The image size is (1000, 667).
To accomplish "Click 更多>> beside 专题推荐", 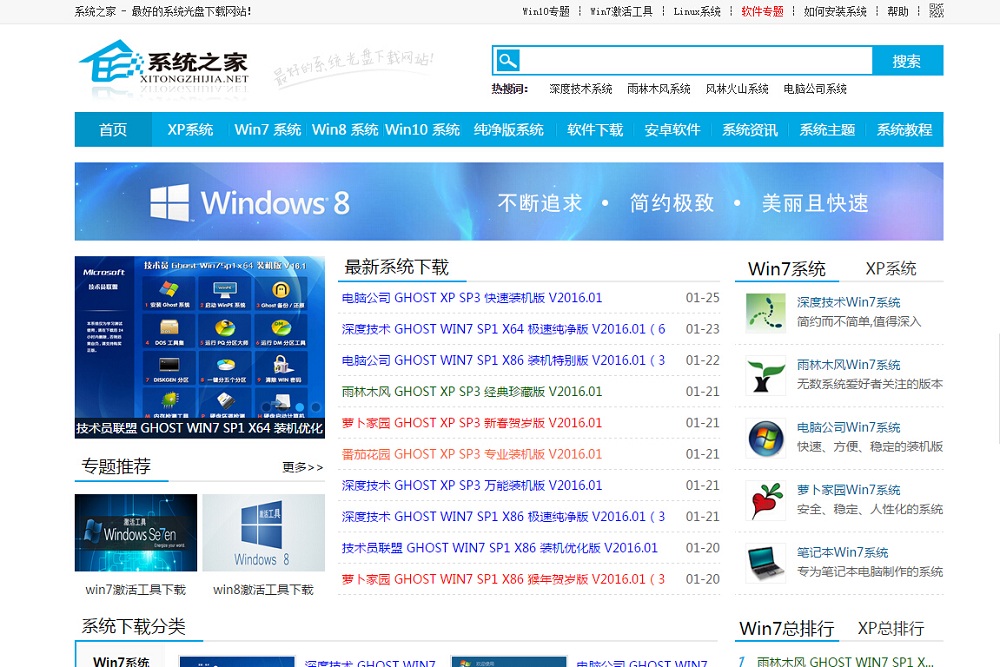I will 302,467.
